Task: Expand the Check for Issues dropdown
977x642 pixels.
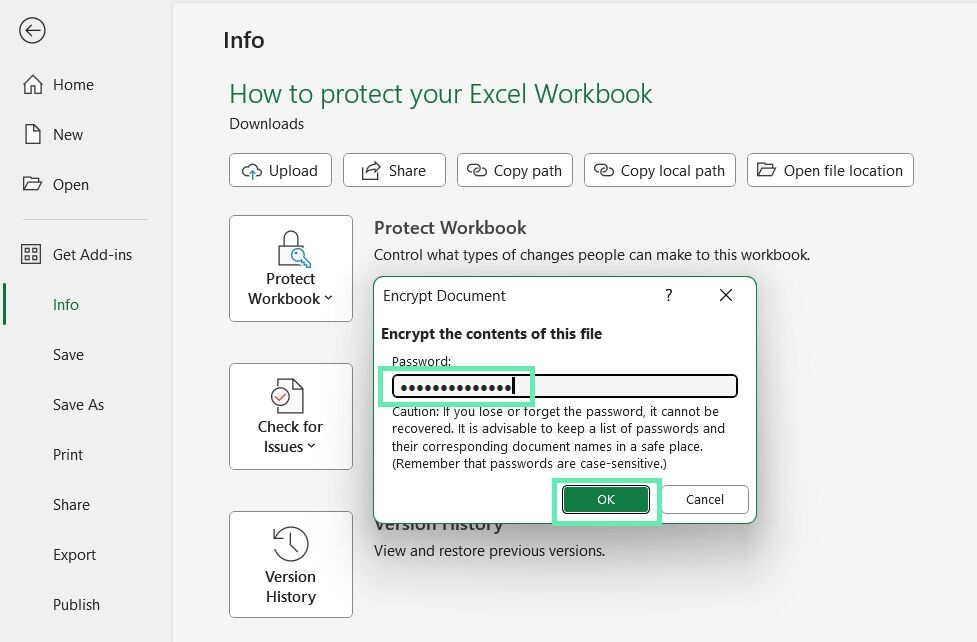Action: (291, 416)
